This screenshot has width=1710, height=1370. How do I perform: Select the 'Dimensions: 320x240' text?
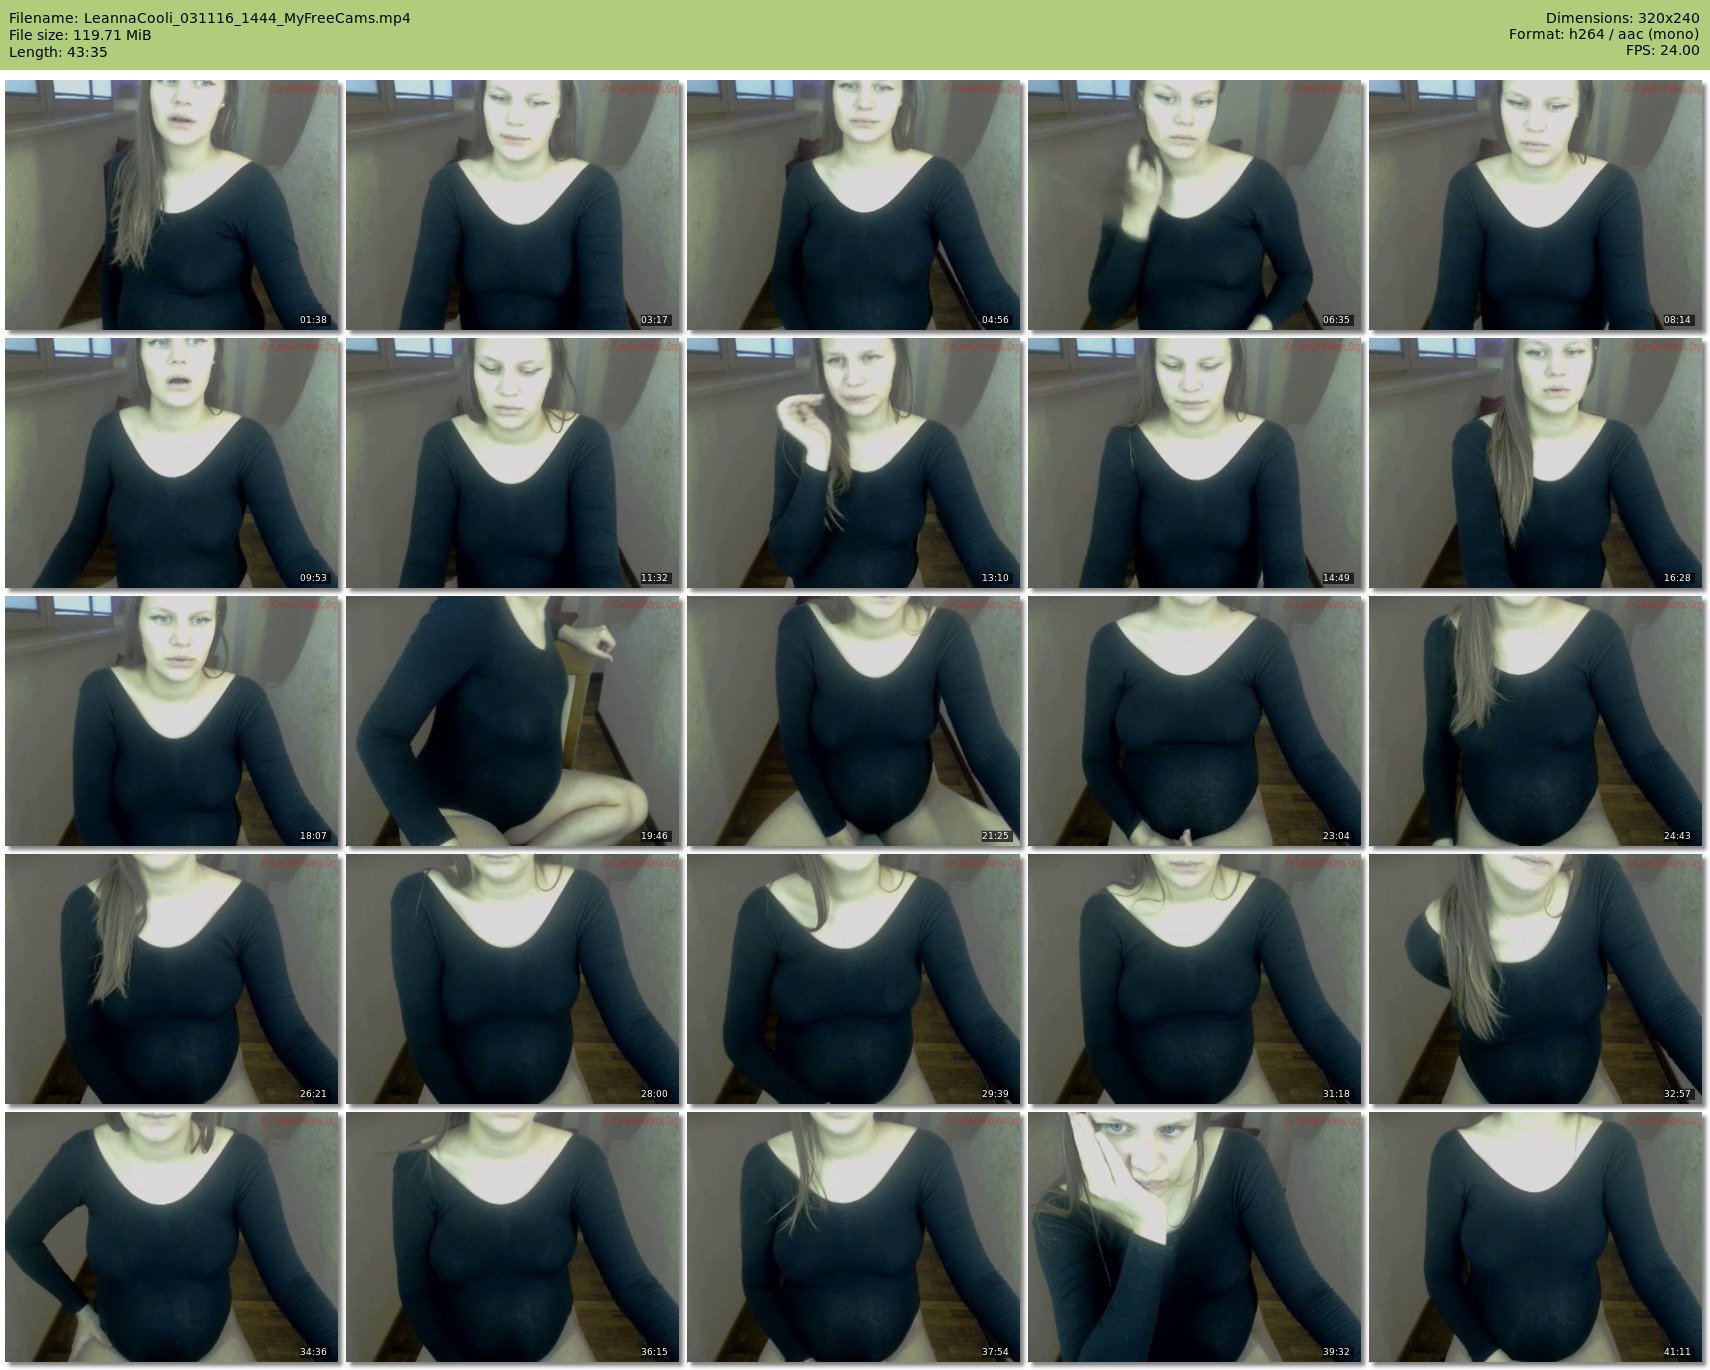pyautogui.click(x=1622, y=18)
